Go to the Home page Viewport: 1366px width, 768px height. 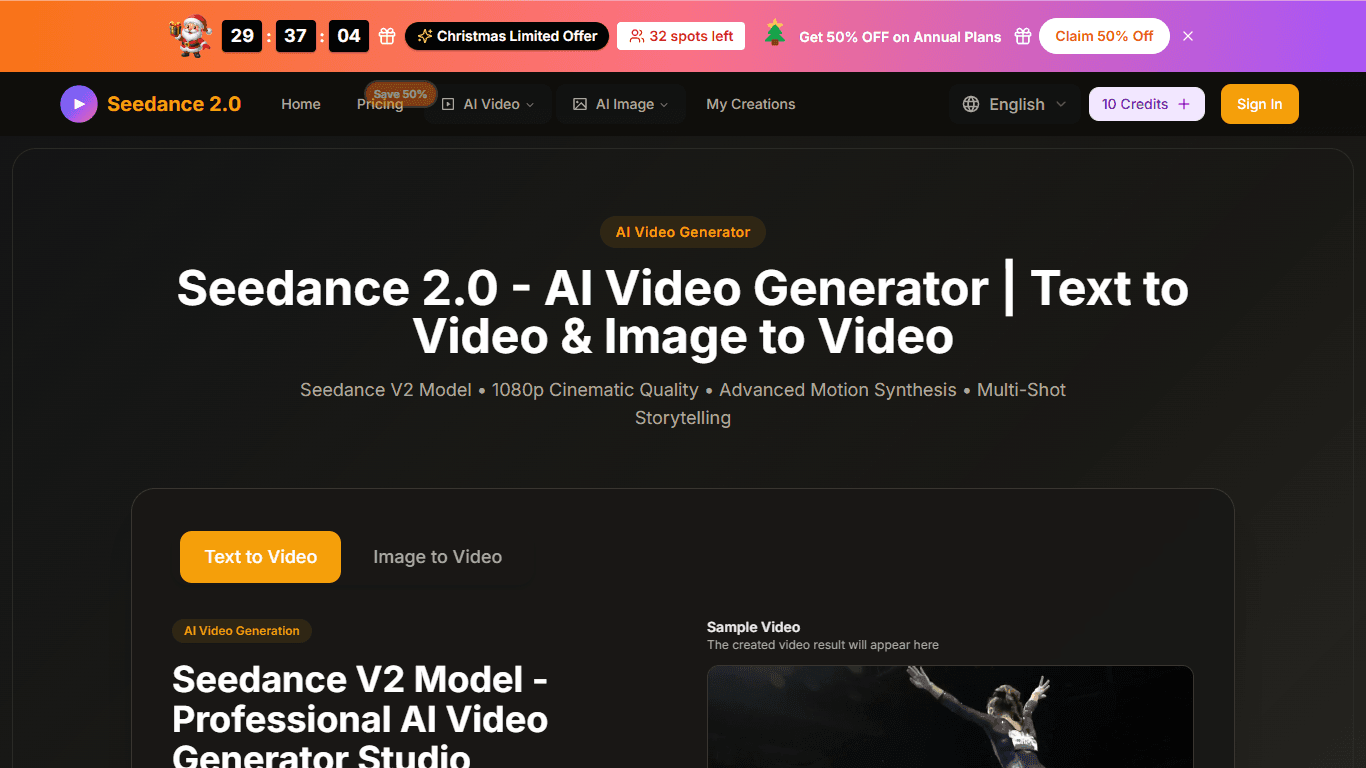[x=301, y=104]
